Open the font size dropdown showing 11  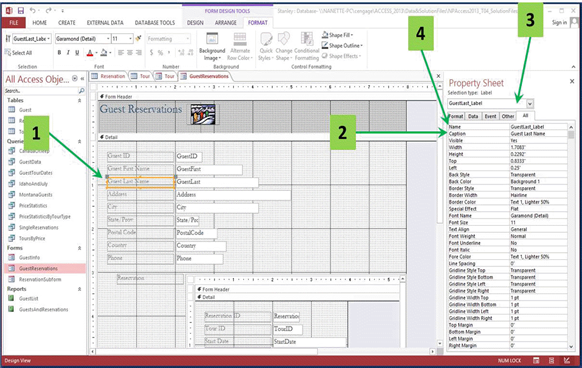tap(130, 39)
